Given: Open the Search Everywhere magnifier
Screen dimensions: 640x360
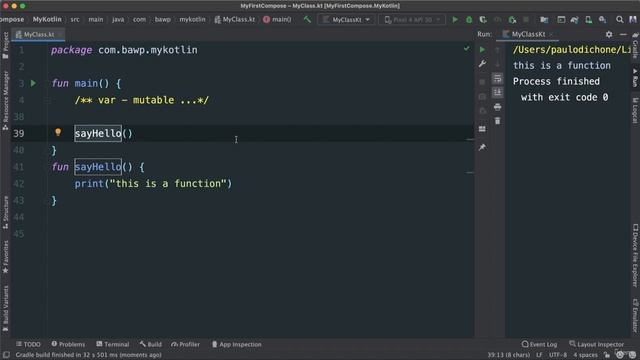Looking at the screenshot, I should (x=620, y=20).
